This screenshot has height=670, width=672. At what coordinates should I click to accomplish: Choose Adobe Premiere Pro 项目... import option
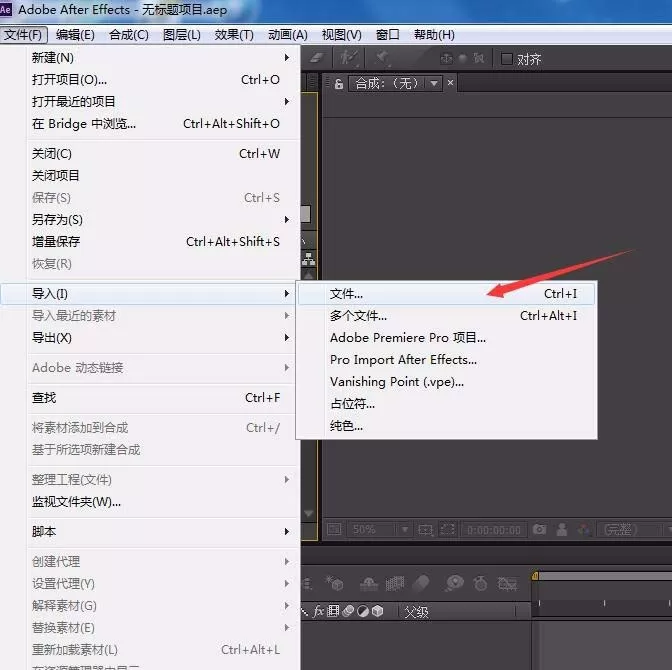pos(446,338)
